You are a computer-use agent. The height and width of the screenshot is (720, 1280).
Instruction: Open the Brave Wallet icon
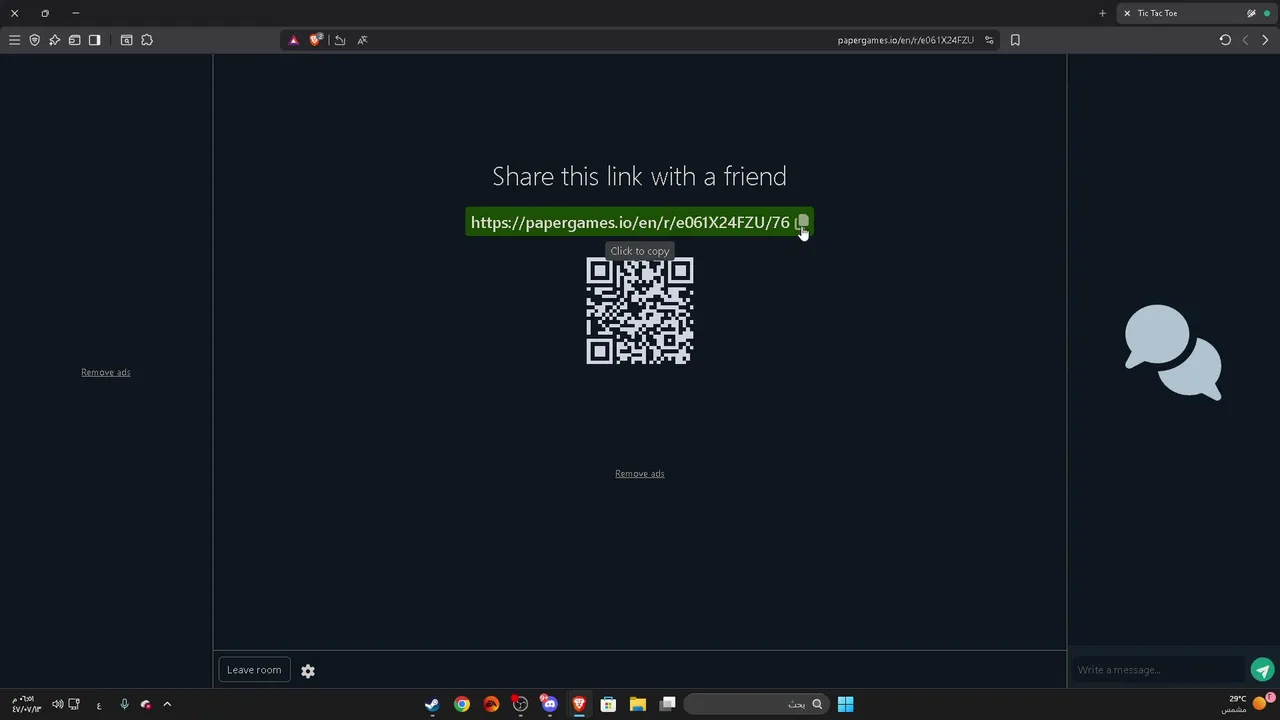[74, 40]
